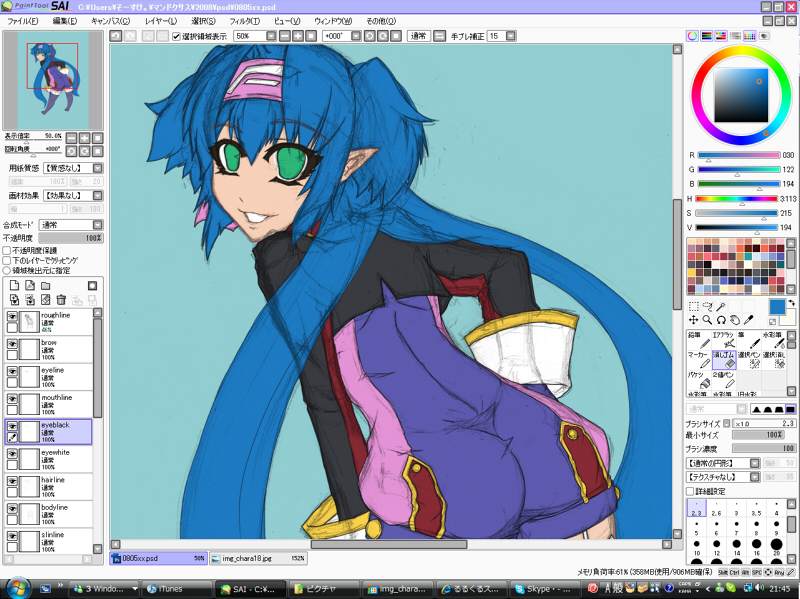Open the 編集(E) menu
The height and width of the screenshot is (599, 800).
point(65,21)
